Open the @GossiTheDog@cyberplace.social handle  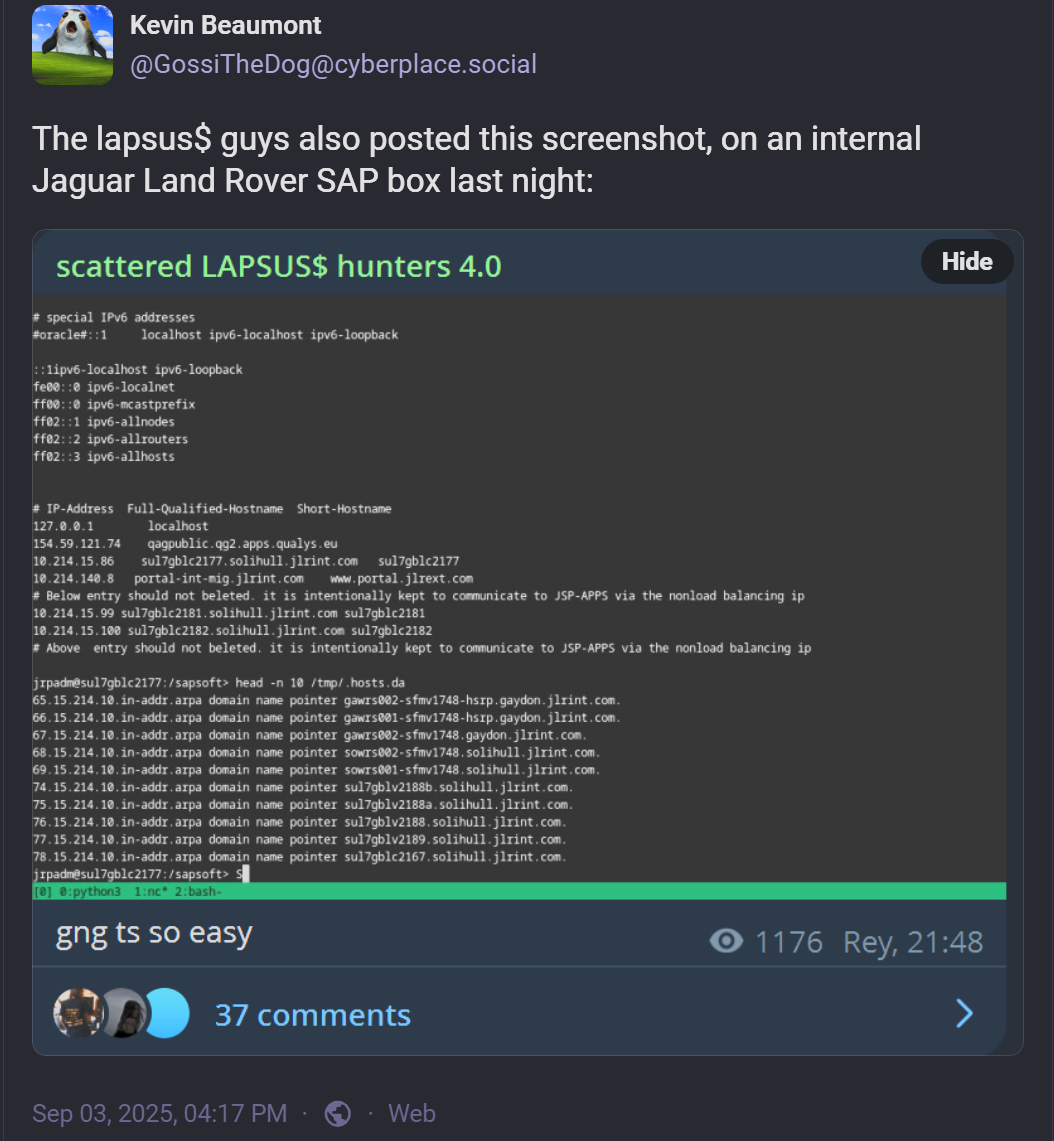coord(333,64)
